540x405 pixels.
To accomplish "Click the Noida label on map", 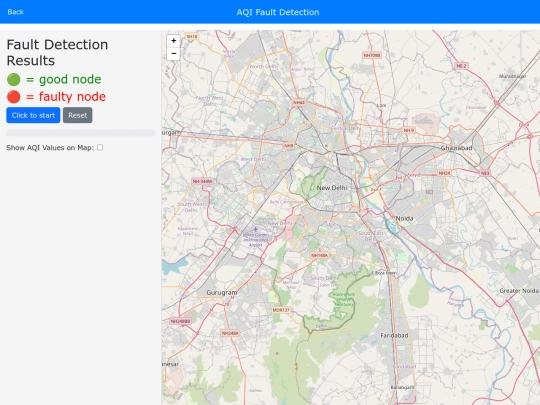I will pos(404,218).
